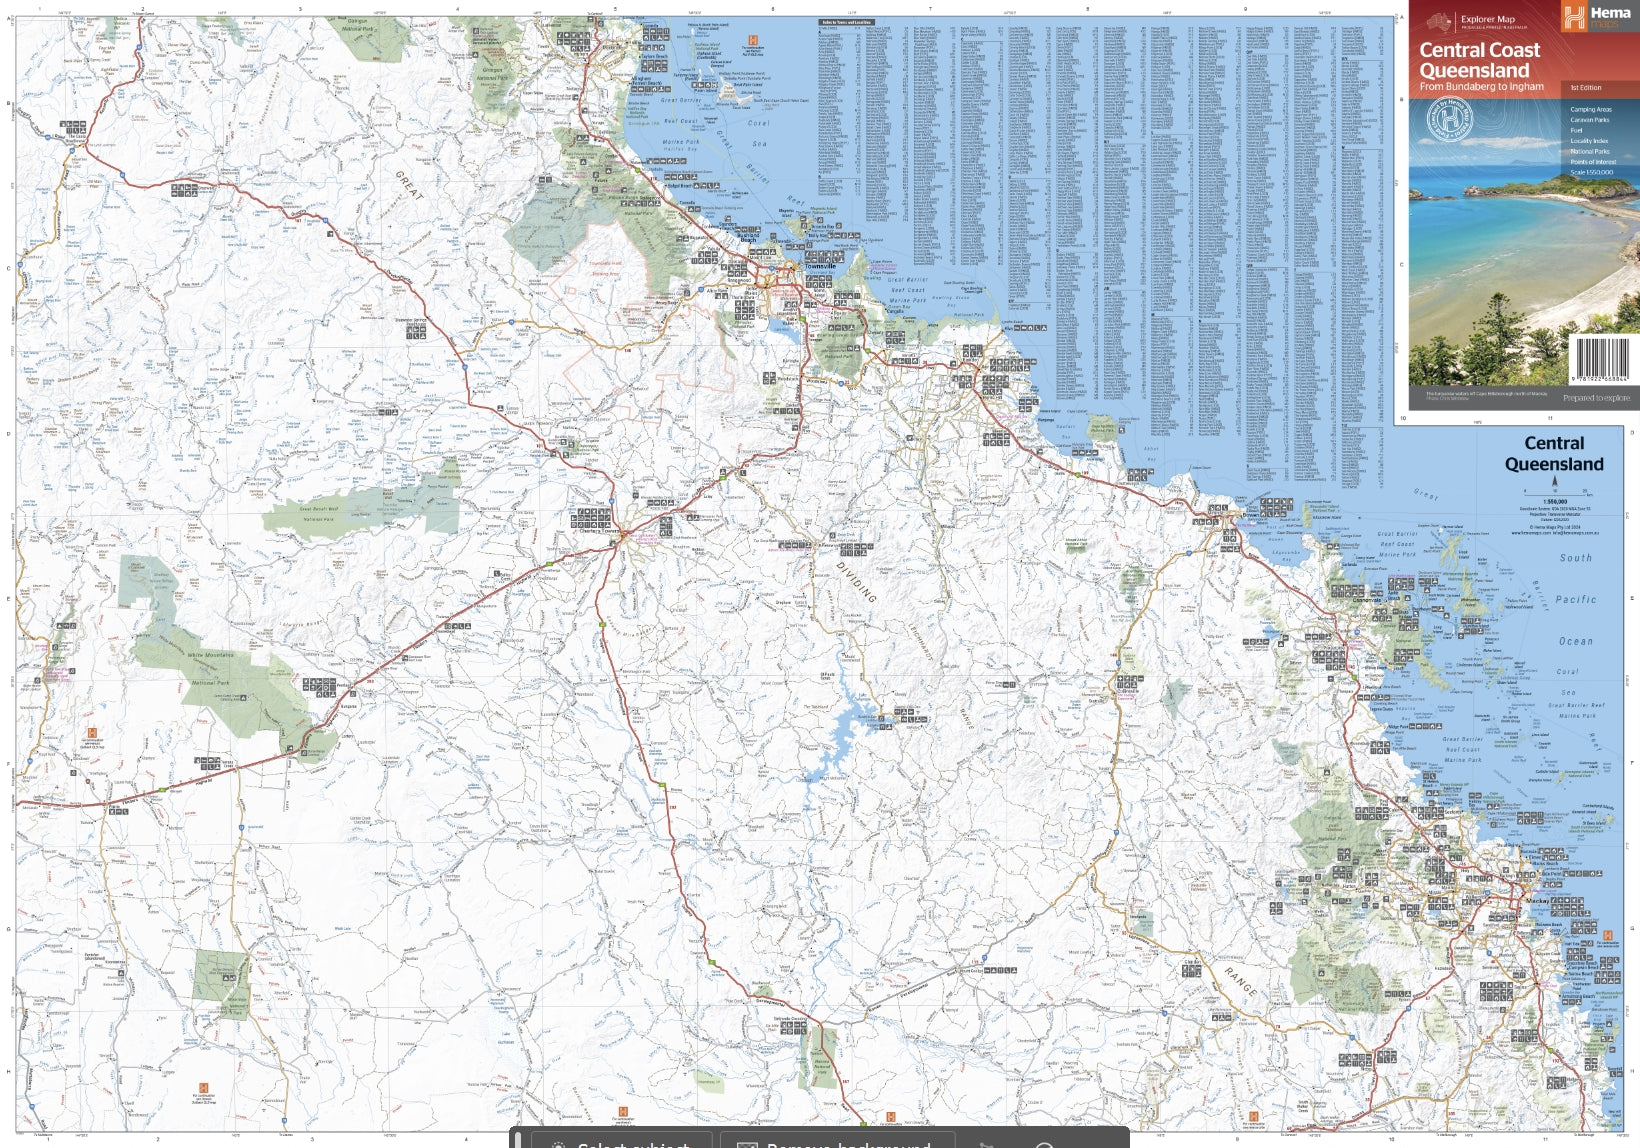The image size is (1640, 1148).
Task: Click the circular Hema stamp on the cover
Action: 1449,122
